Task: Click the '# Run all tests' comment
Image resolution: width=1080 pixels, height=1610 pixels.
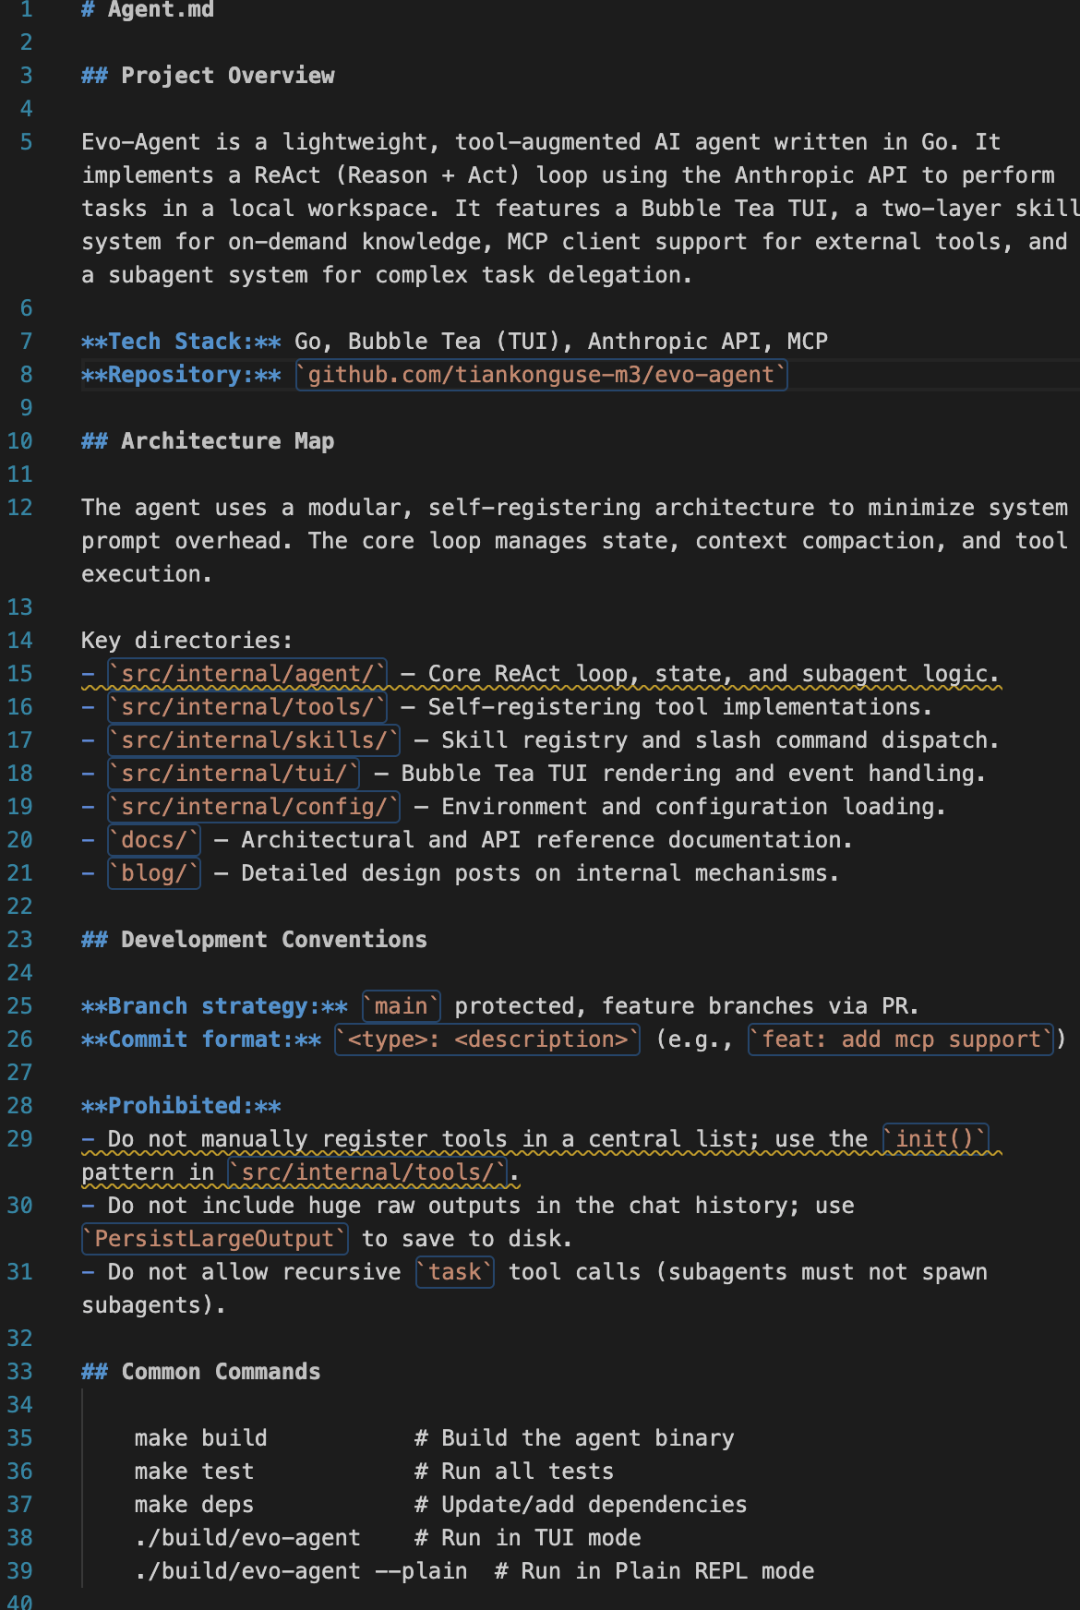Action: (514, 1471)
